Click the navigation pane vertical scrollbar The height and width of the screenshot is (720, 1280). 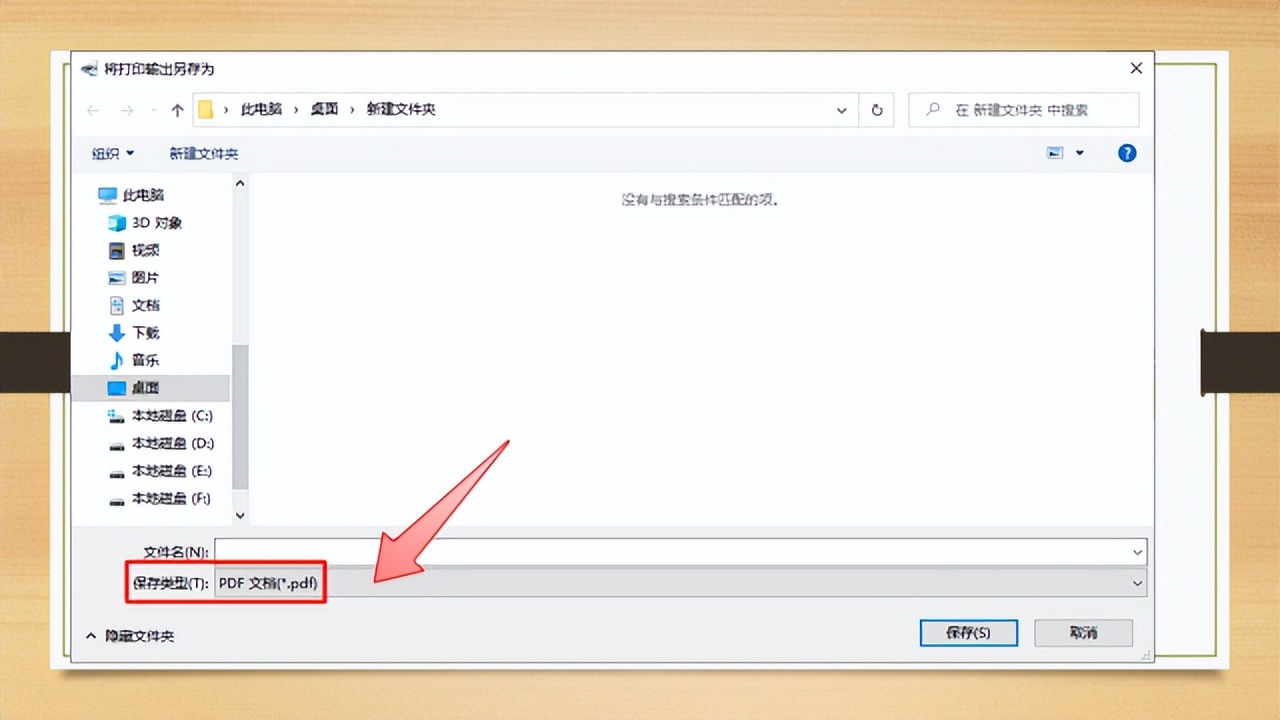click(x=240, y=350)
